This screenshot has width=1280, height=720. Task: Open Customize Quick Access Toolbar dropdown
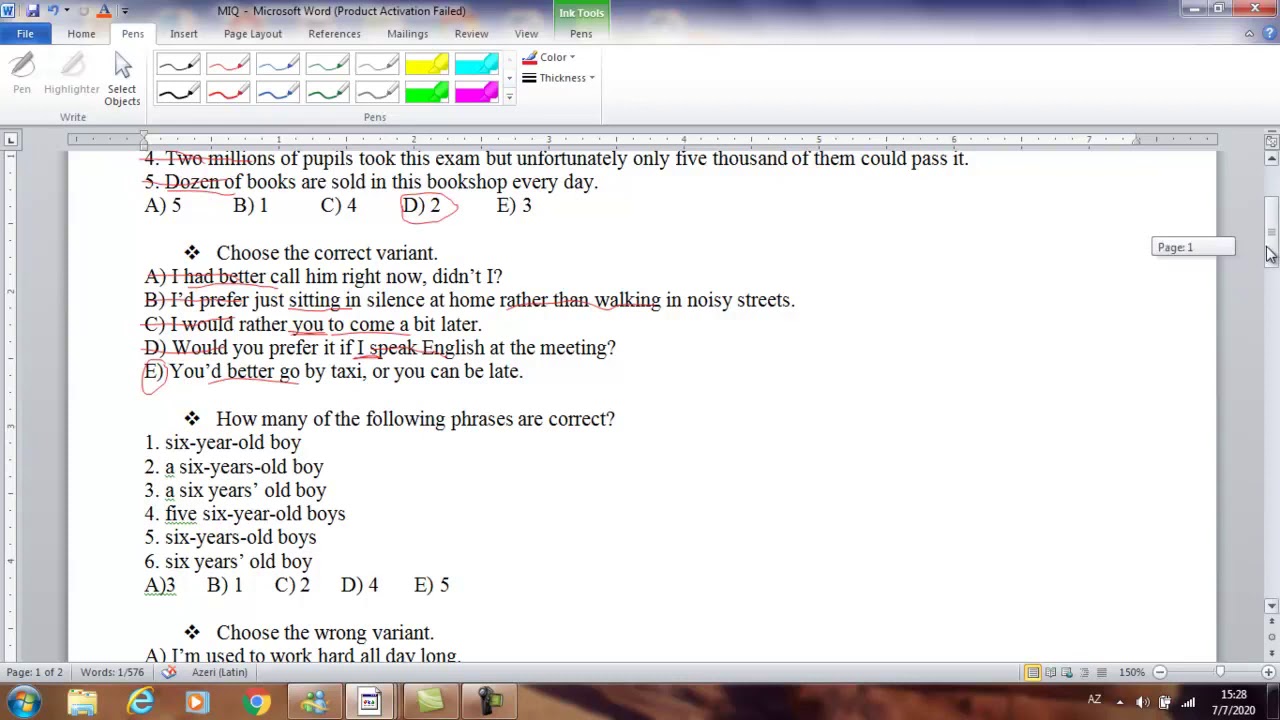125,11
